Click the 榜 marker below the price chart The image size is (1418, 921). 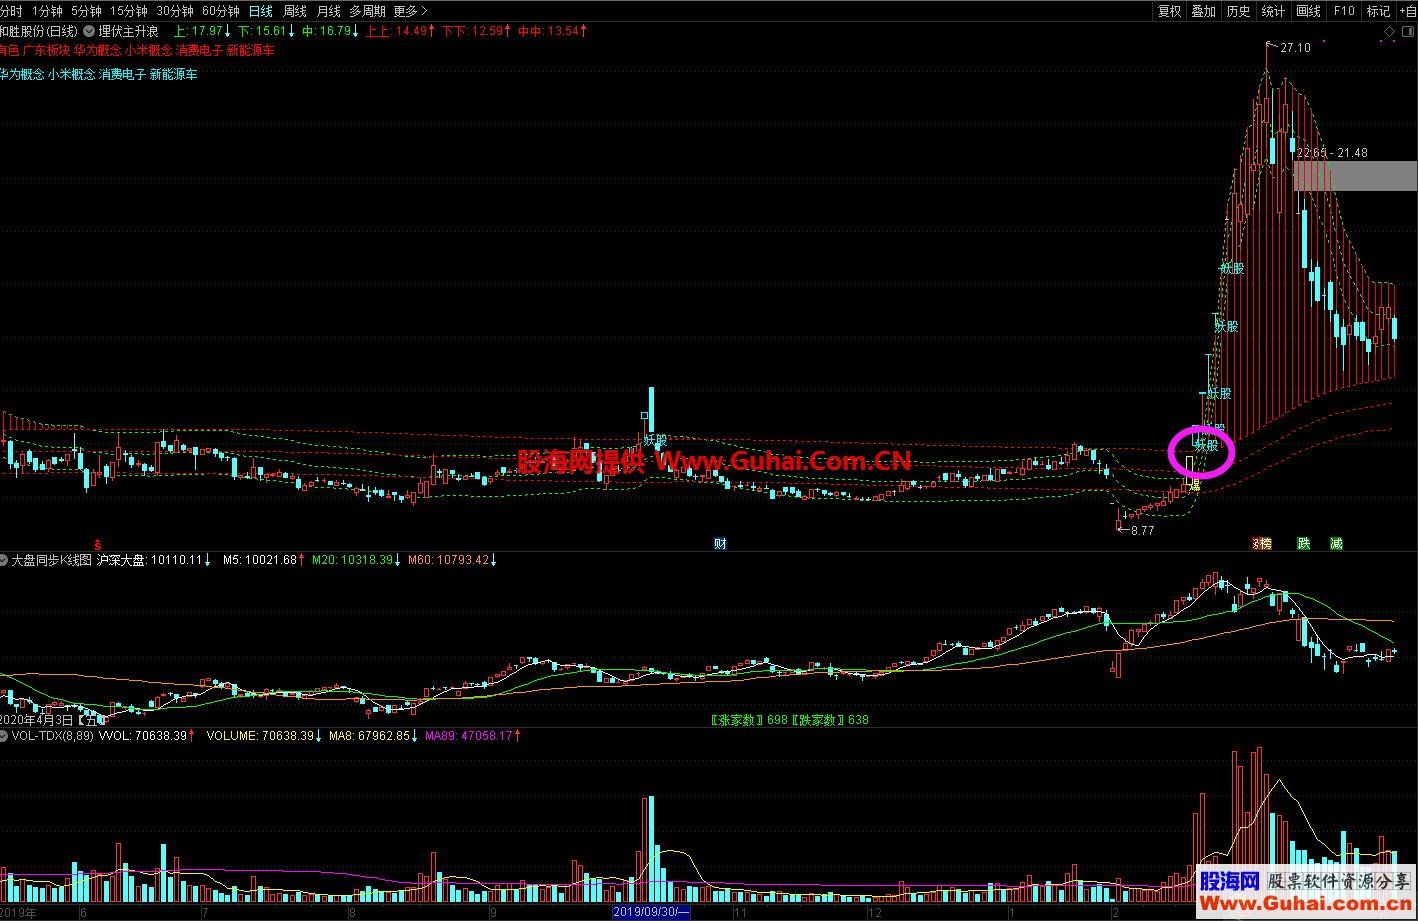point(1263,543)
